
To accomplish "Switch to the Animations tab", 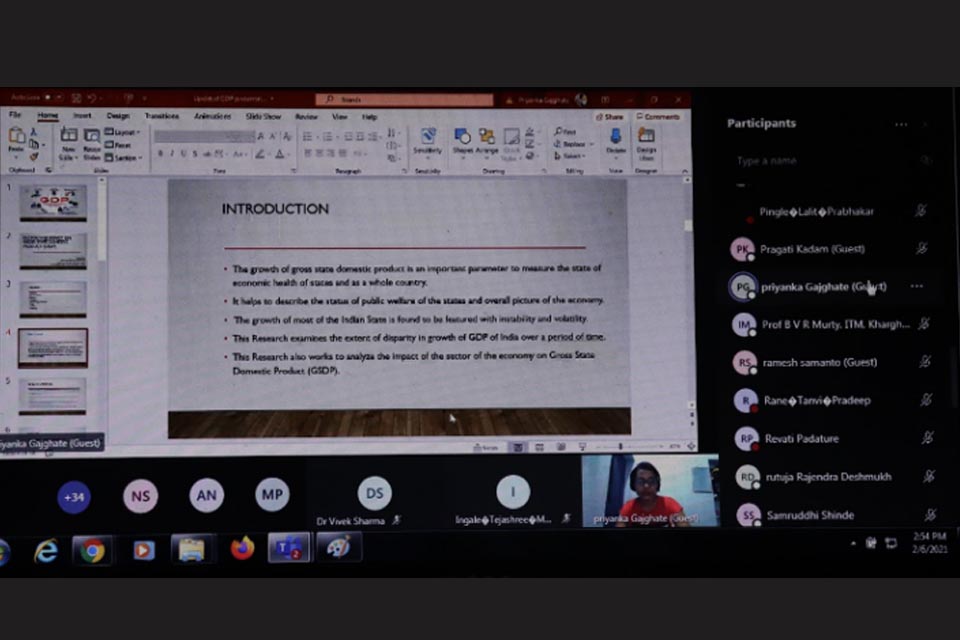I will [x=212, y=115].
